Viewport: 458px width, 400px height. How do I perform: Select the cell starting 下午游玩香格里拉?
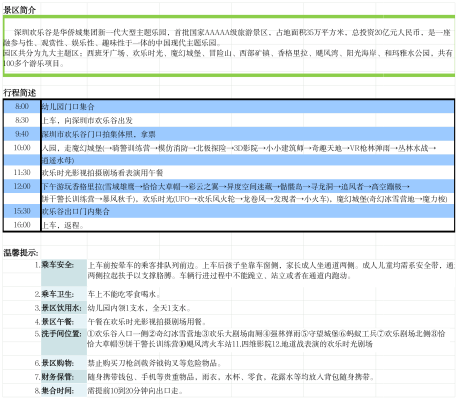248,186
